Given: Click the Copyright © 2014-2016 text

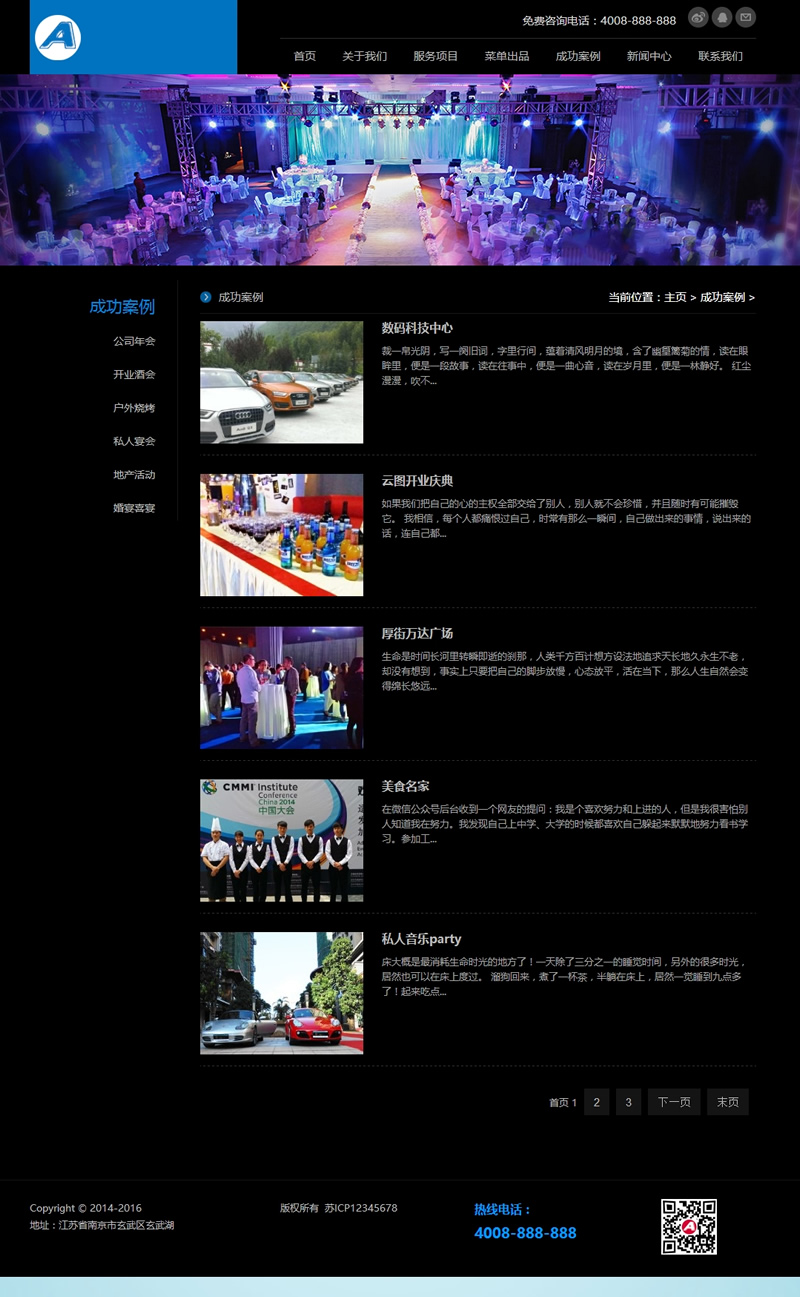Looking at the screenshot, I should (x=86, y=1208).
